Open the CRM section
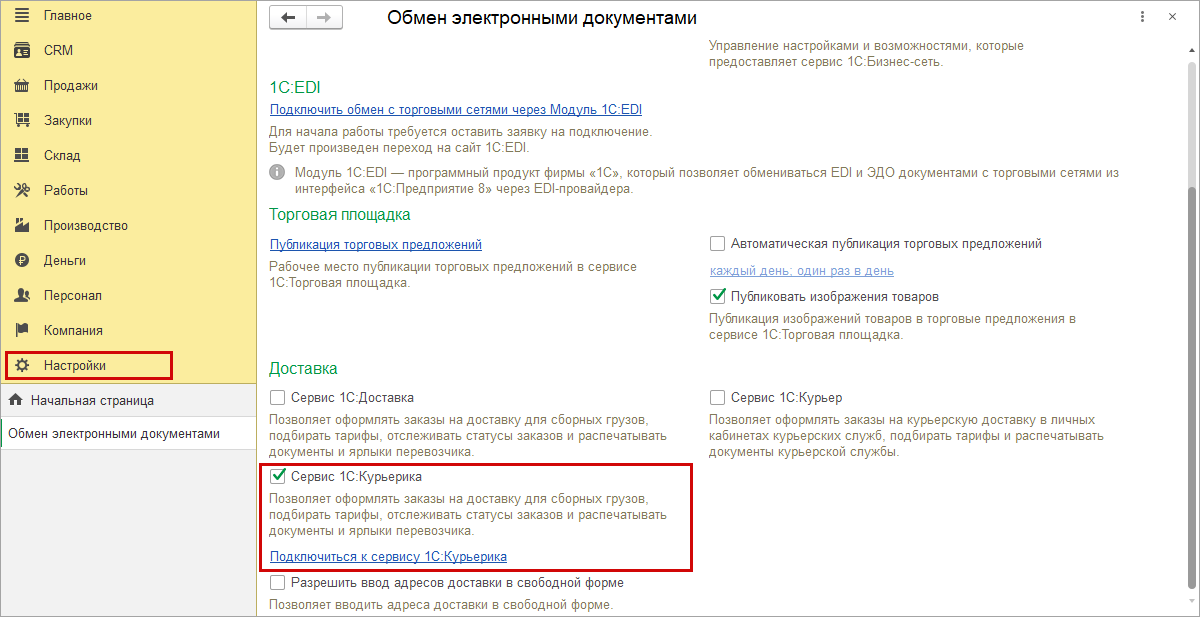This screenshot has width=1200, height=617. coord(128,50)
